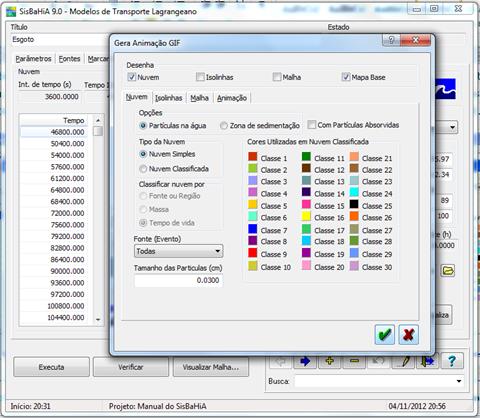
Task: Pick the Classe 24 cyan color swatch
Action: click(354, 192)
